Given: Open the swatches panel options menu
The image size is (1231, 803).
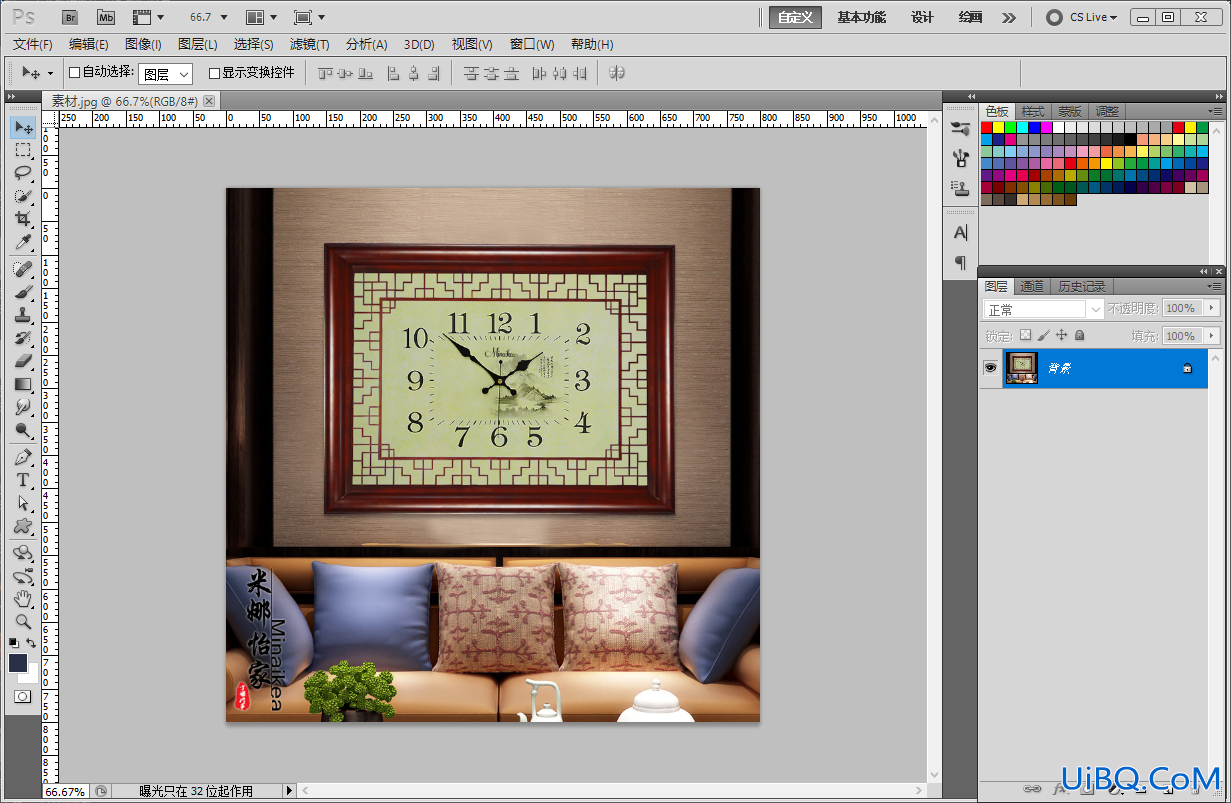Looking at the screenshot, I should [x=1215, y=111].
